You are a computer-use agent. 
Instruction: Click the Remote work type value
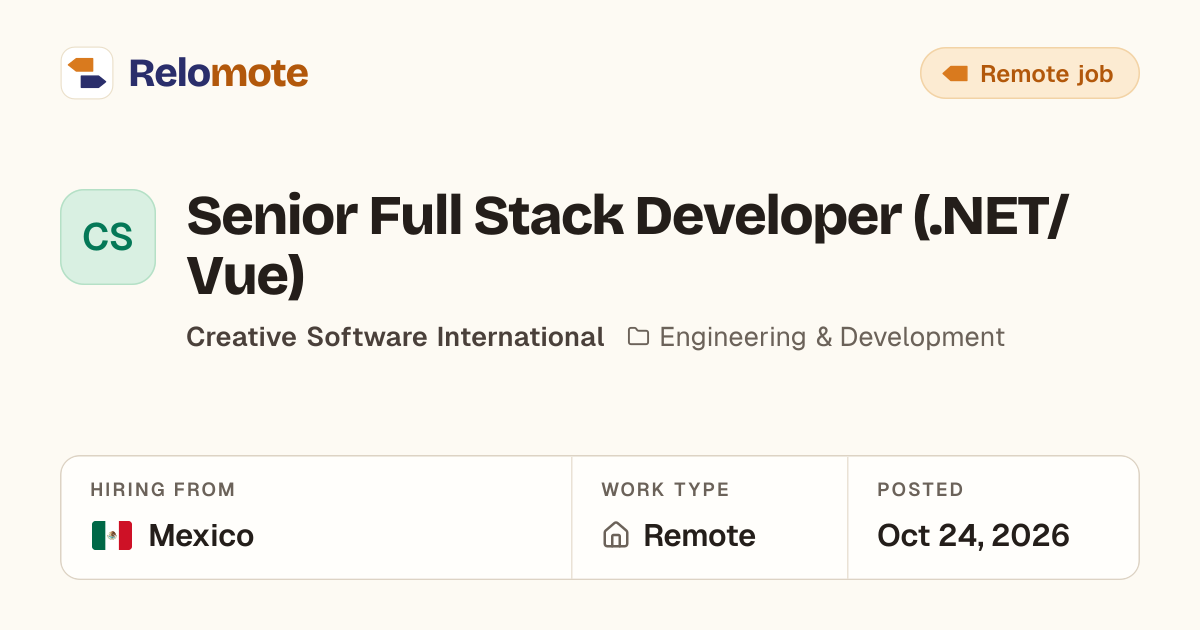click(x=699, y=536)
